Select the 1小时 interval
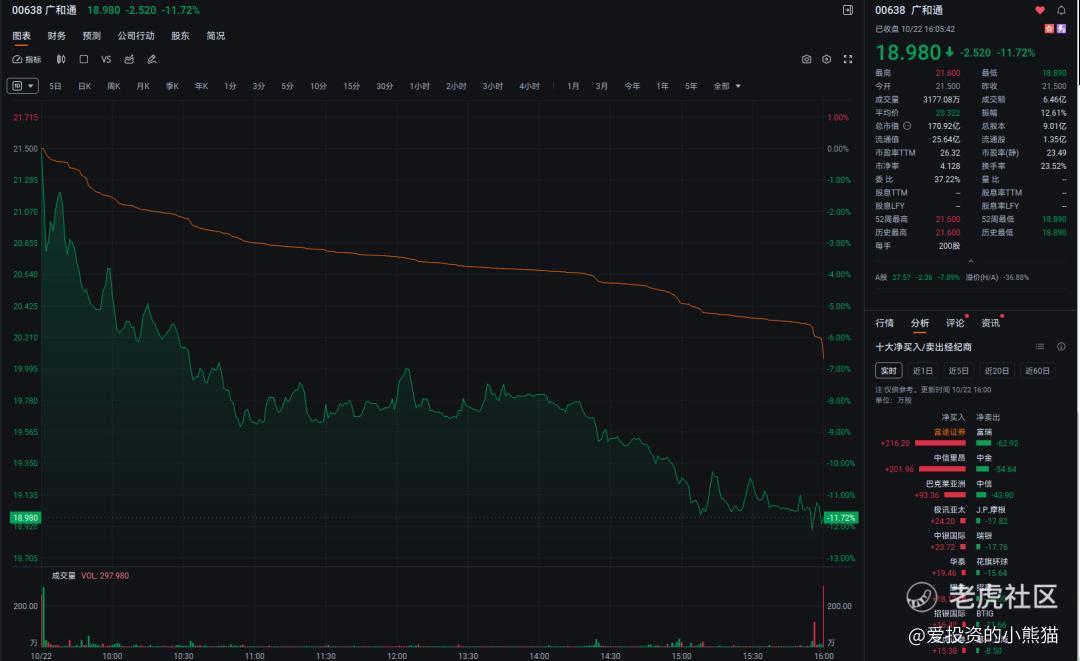The height and width of the screenshot is (661, 1080). [419, 86]
